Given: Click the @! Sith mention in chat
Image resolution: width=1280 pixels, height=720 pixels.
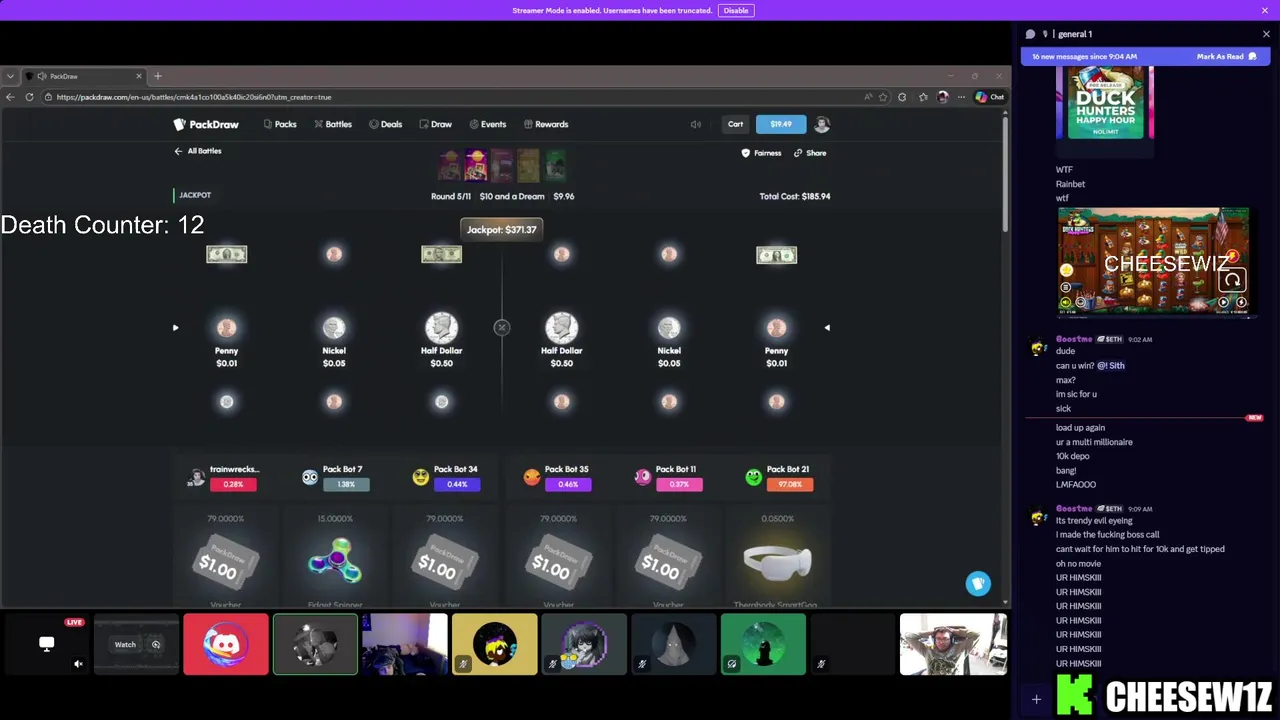Looking at the screenshot, I should 1111,365.
